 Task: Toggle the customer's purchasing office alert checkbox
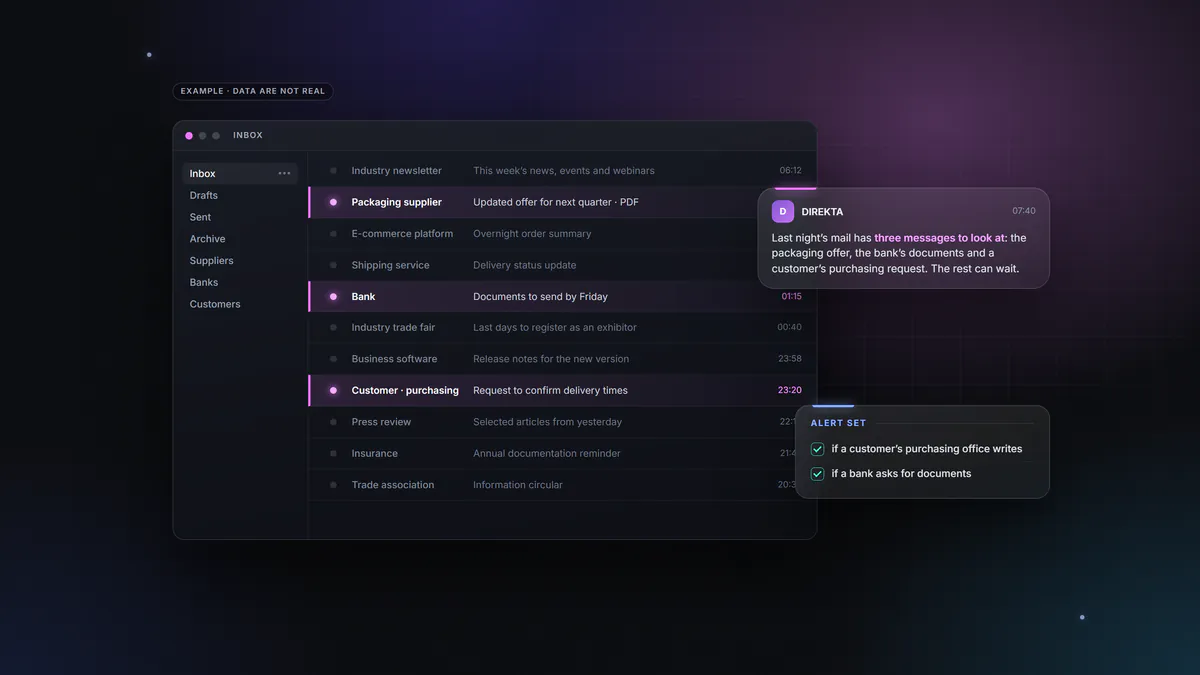pos(817,450)
